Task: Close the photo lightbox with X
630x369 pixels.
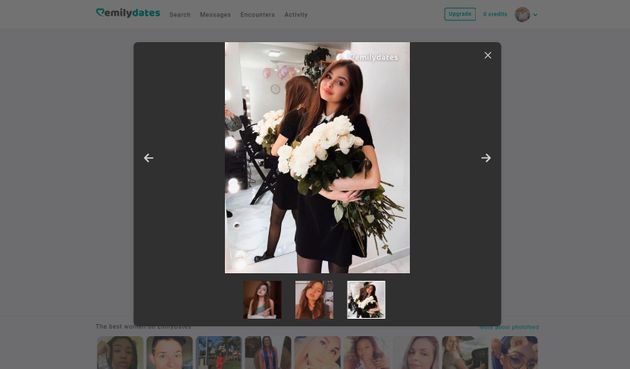Action: 487,55
